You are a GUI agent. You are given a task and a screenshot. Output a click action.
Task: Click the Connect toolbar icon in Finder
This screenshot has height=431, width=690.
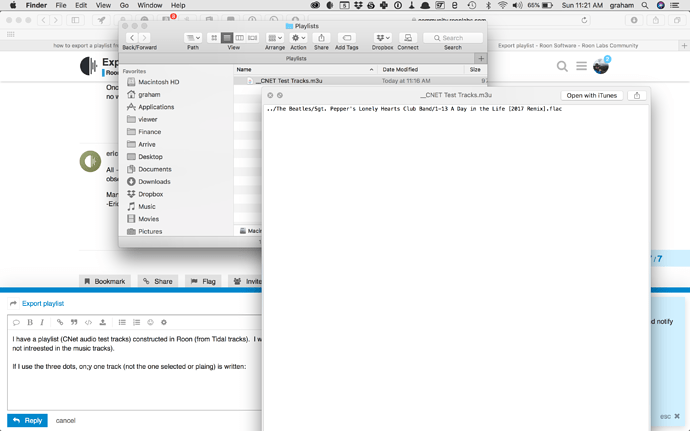tap(408, 38)
